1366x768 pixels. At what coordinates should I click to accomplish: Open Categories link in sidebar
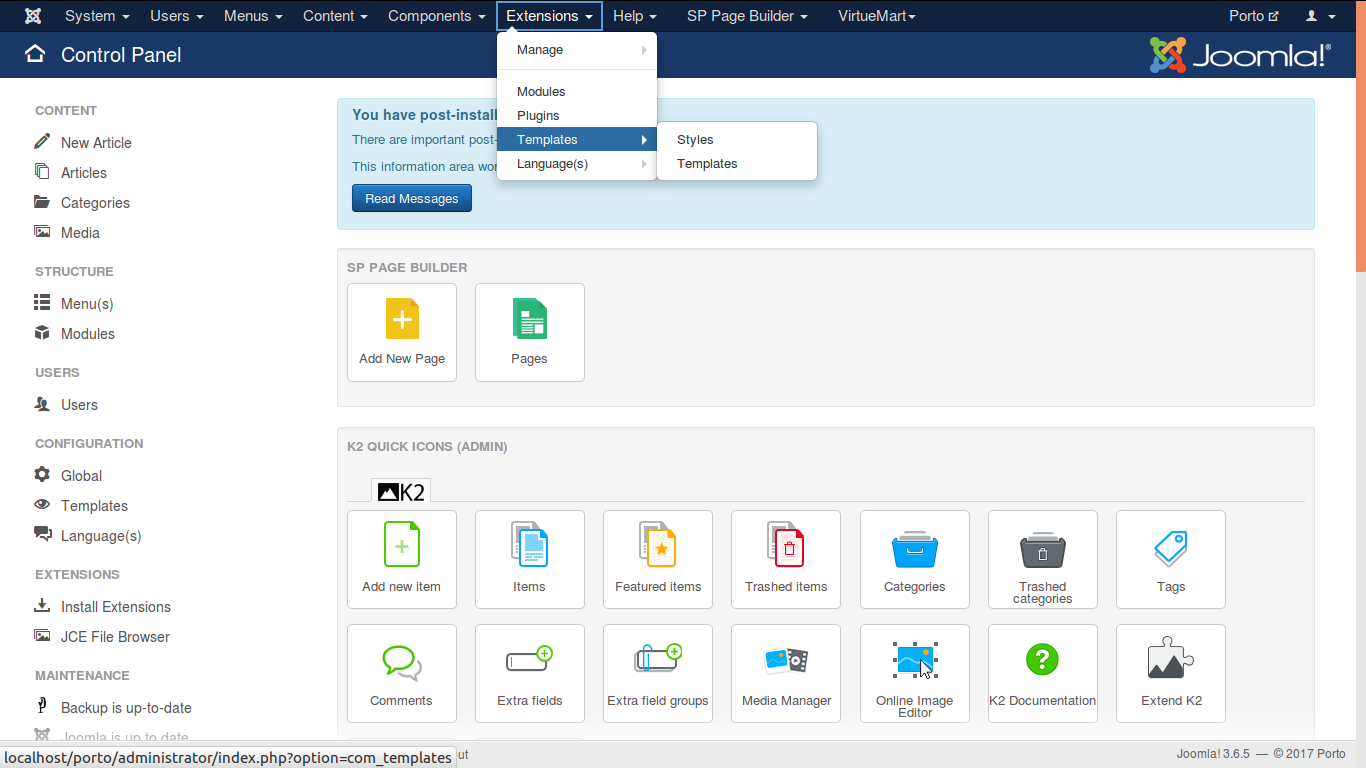[x=95, y=203]
